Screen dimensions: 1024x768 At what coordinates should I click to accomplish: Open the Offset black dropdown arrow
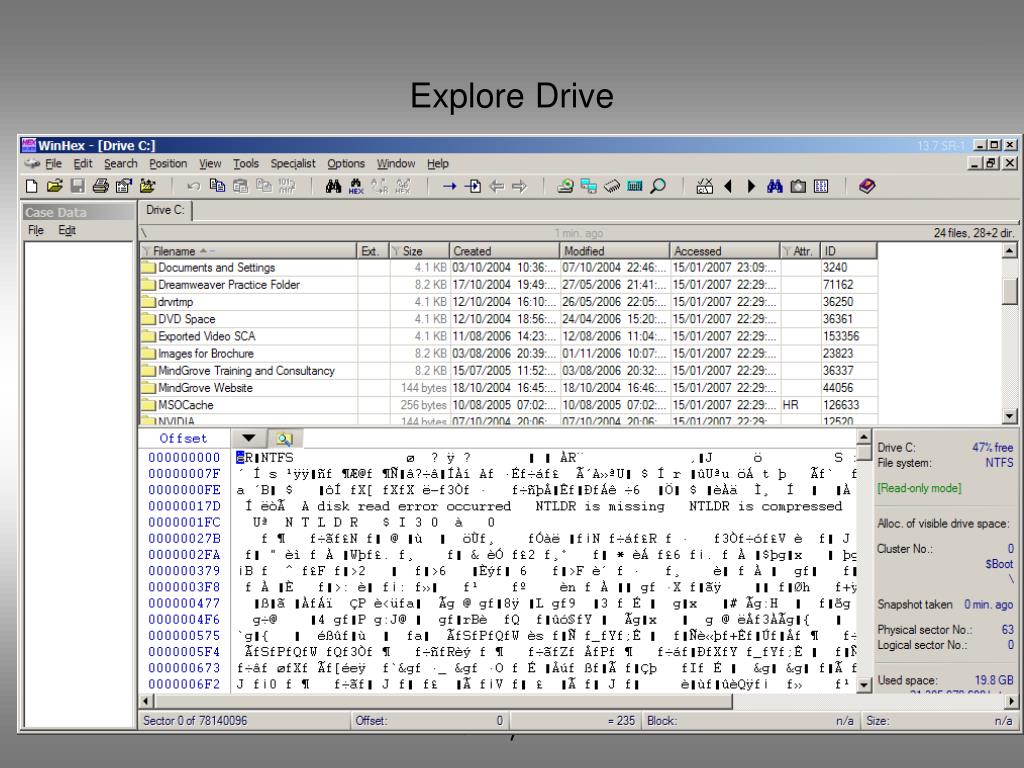pos(249,438)
